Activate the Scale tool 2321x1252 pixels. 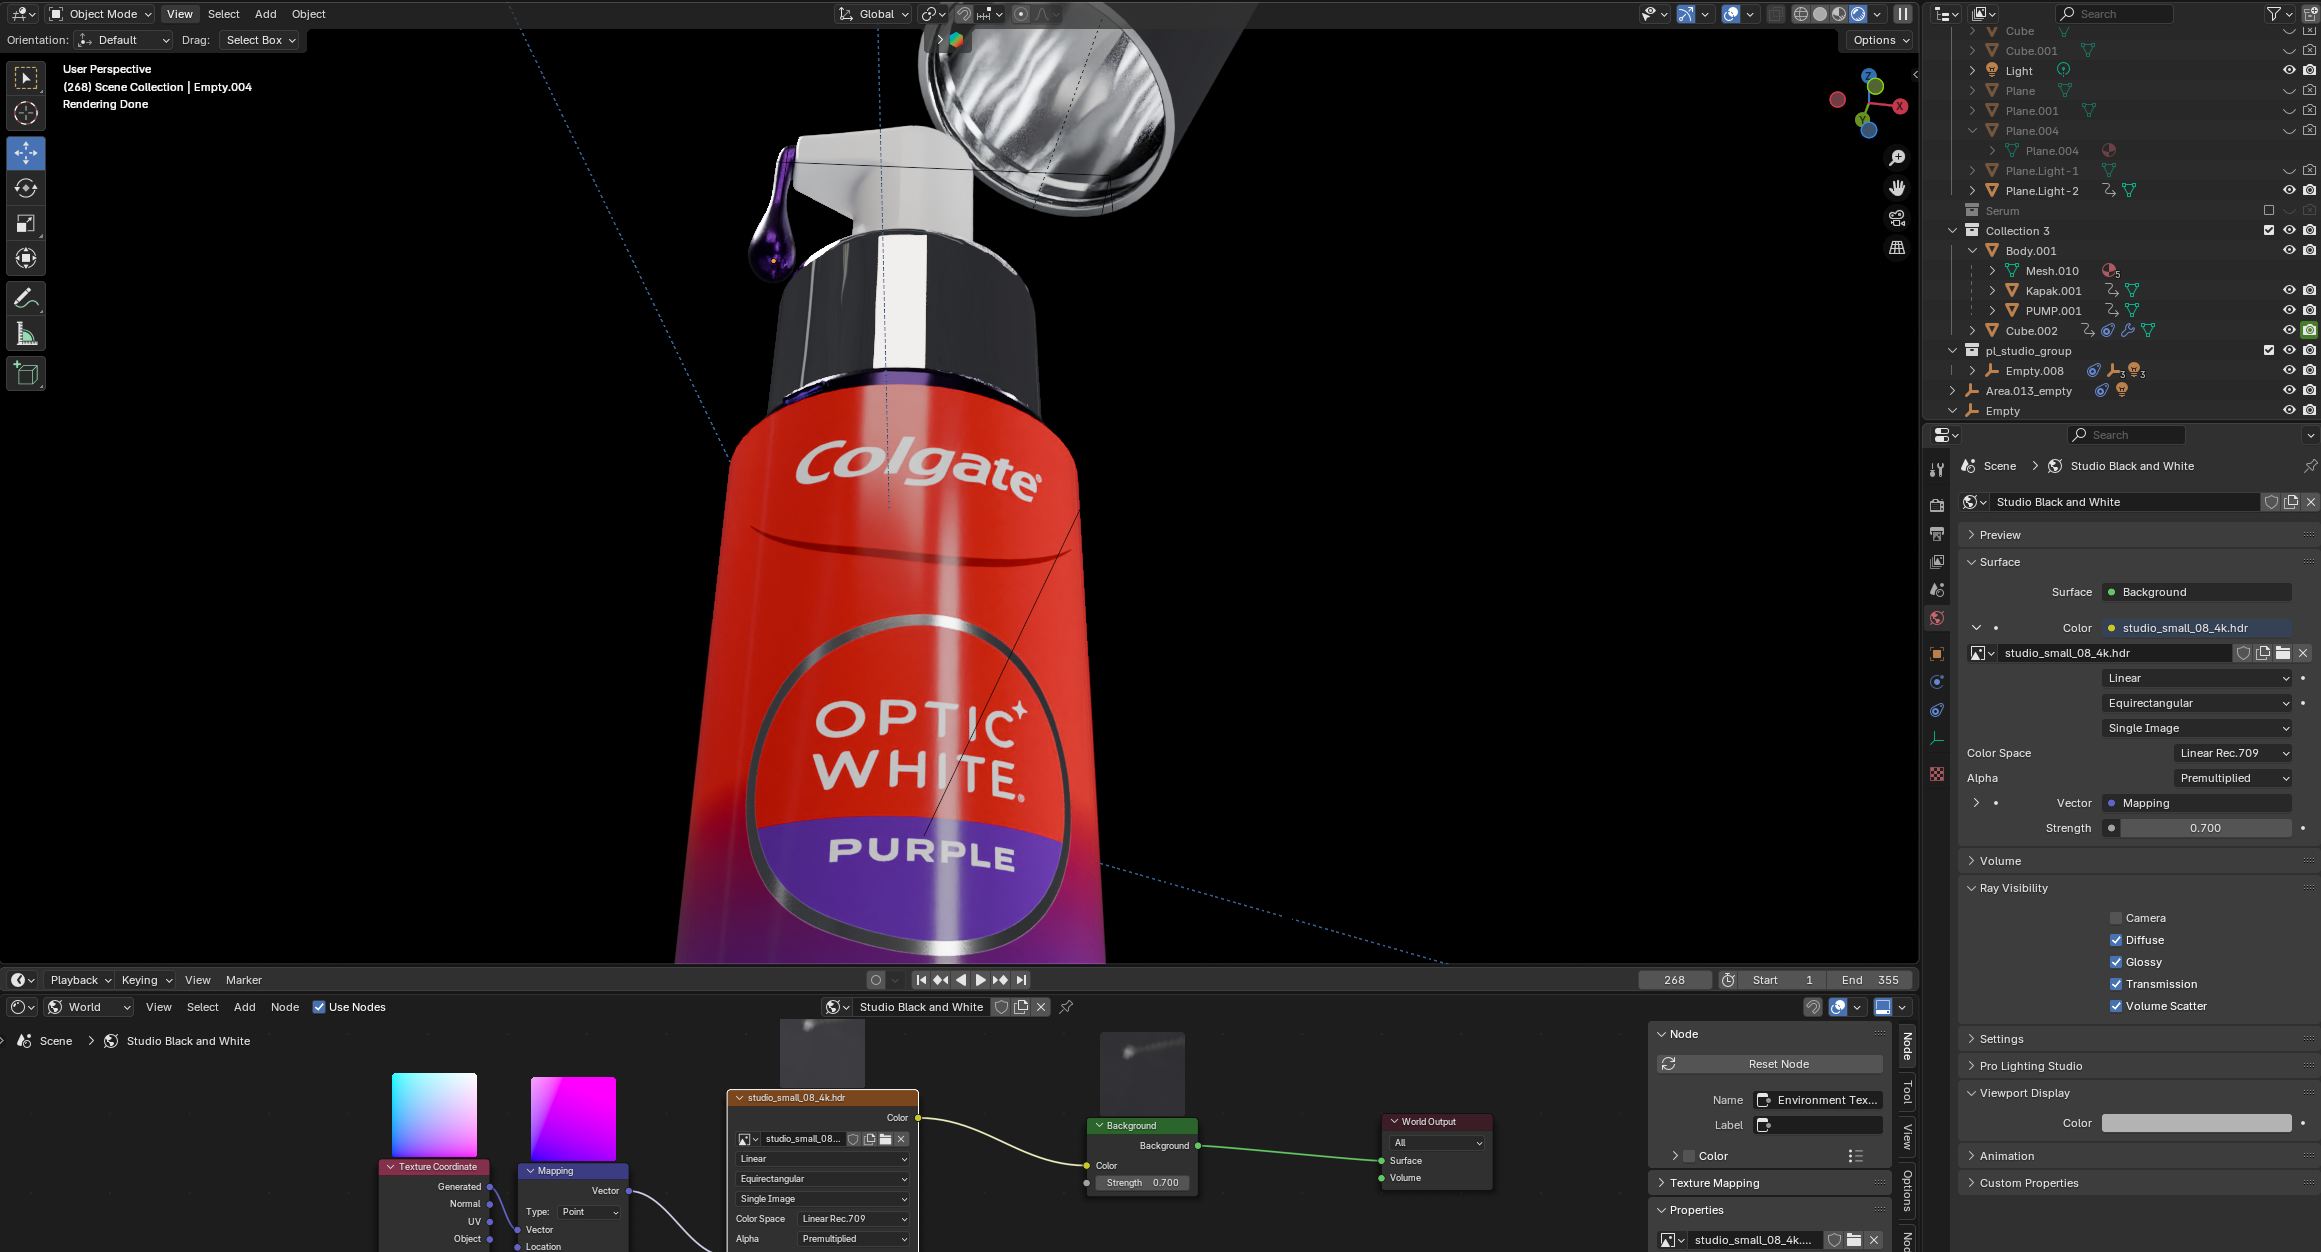click(26, 223)
